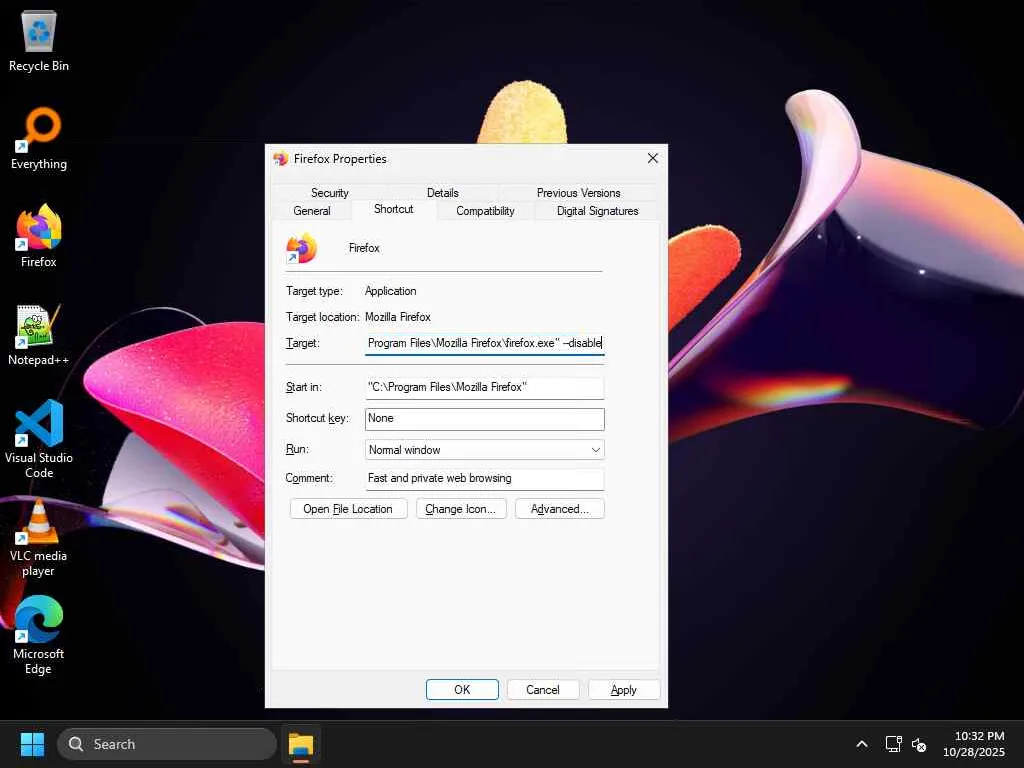The image size is (1024, 768).
Task: Select the Visual Studio Code desktop icon
Action: point(39,439)
